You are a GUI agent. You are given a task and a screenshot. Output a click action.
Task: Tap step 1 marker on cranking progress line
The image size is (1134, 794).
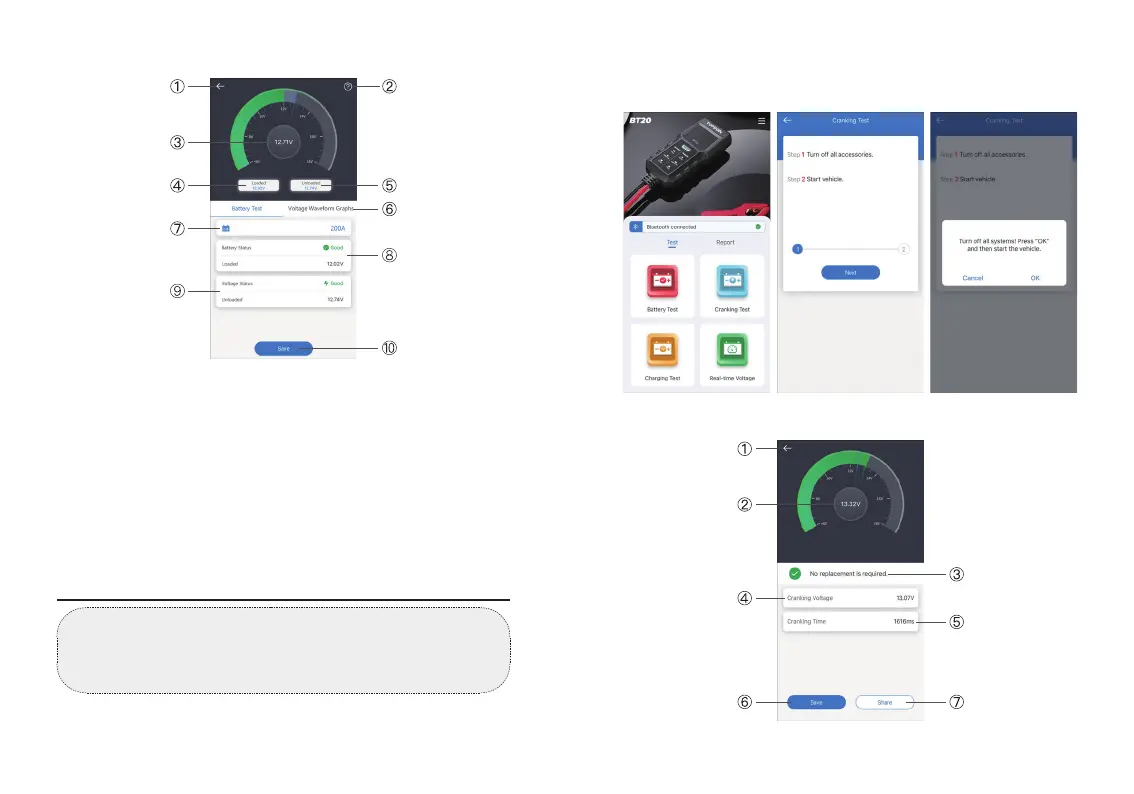click(x=798, y=249)
